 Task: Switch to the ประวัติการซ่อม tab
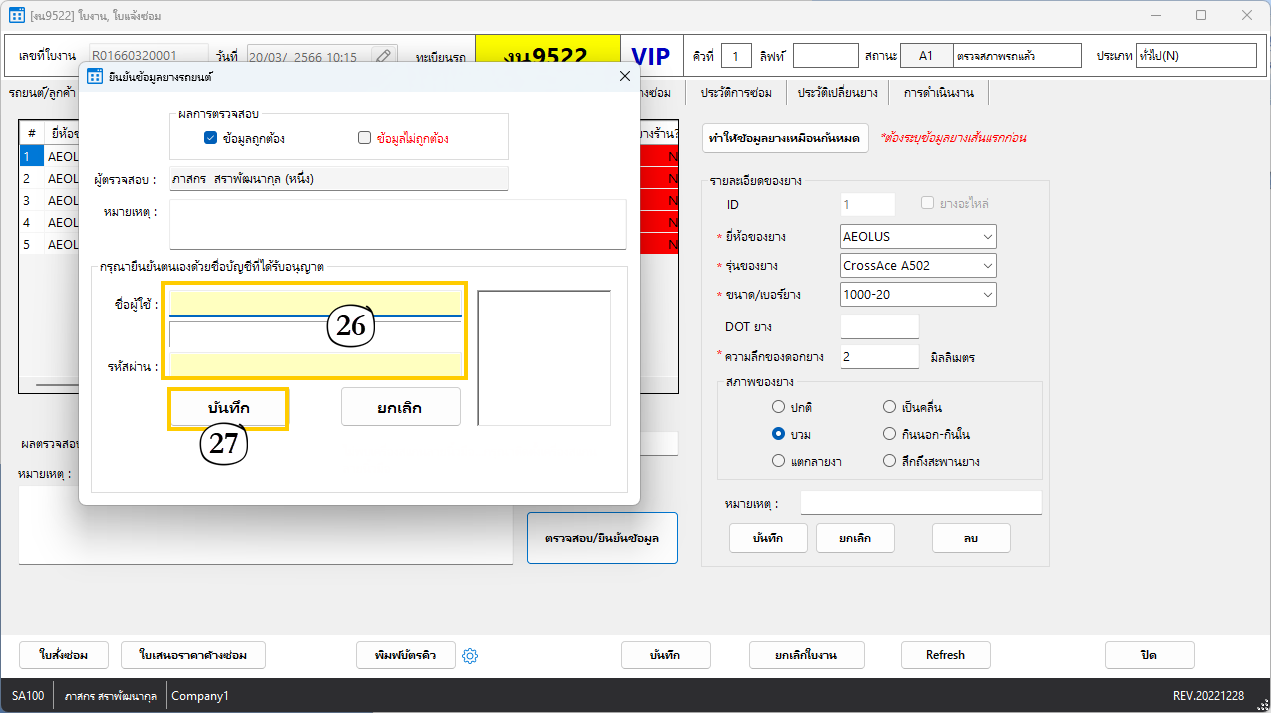click(735, 93)
